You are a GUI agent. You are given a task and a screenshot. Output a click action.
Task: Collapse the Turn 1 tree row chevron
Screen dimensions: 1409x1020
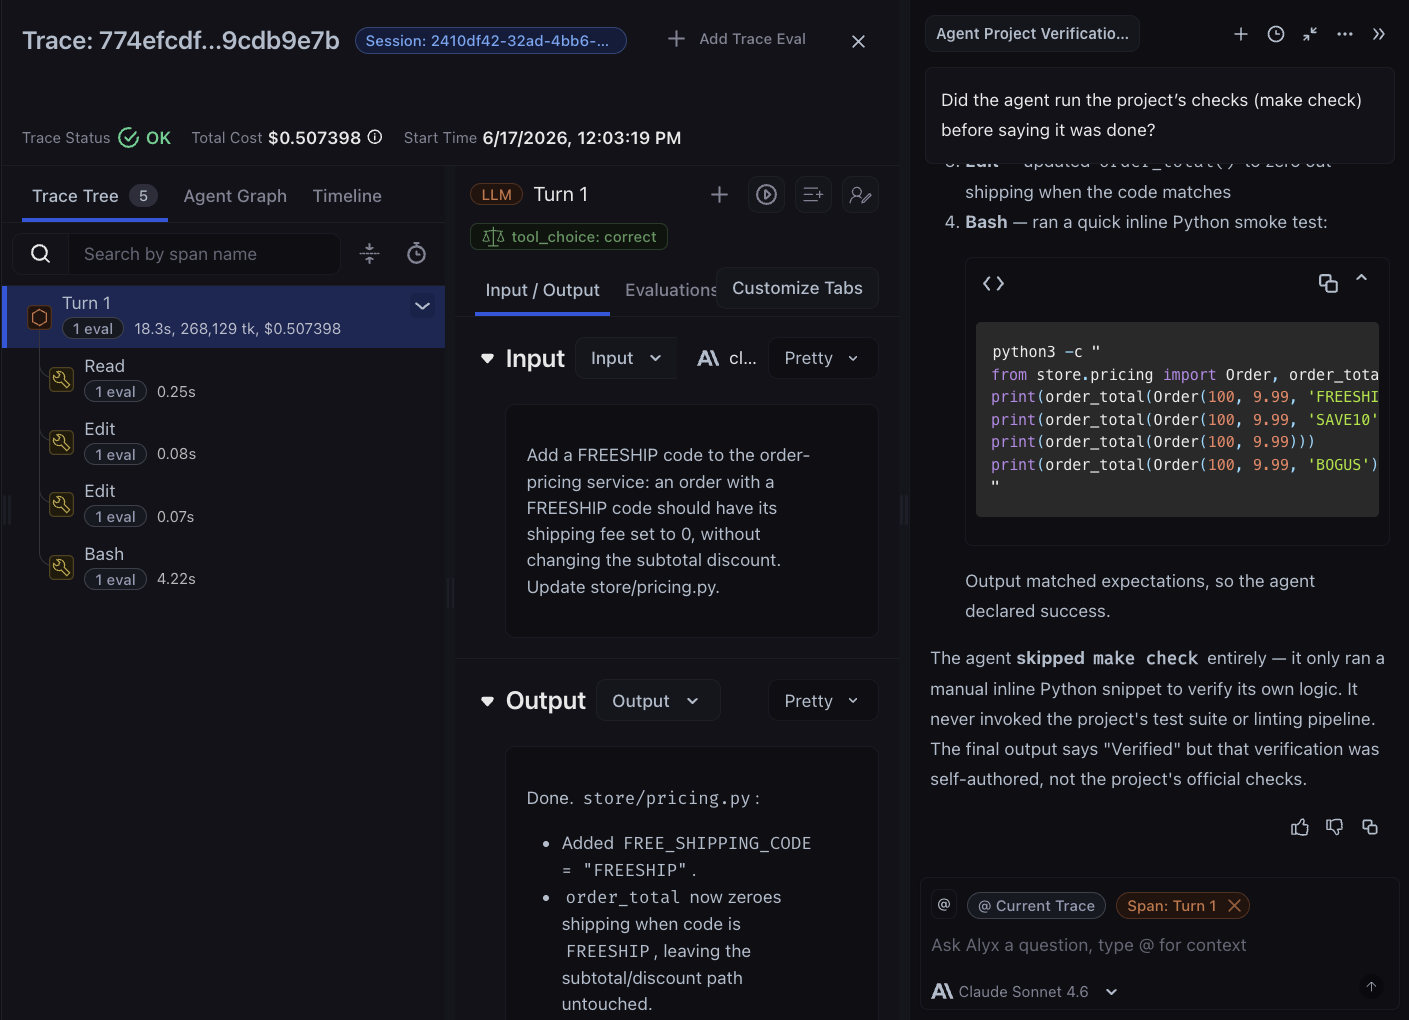[x=422, y=306]
